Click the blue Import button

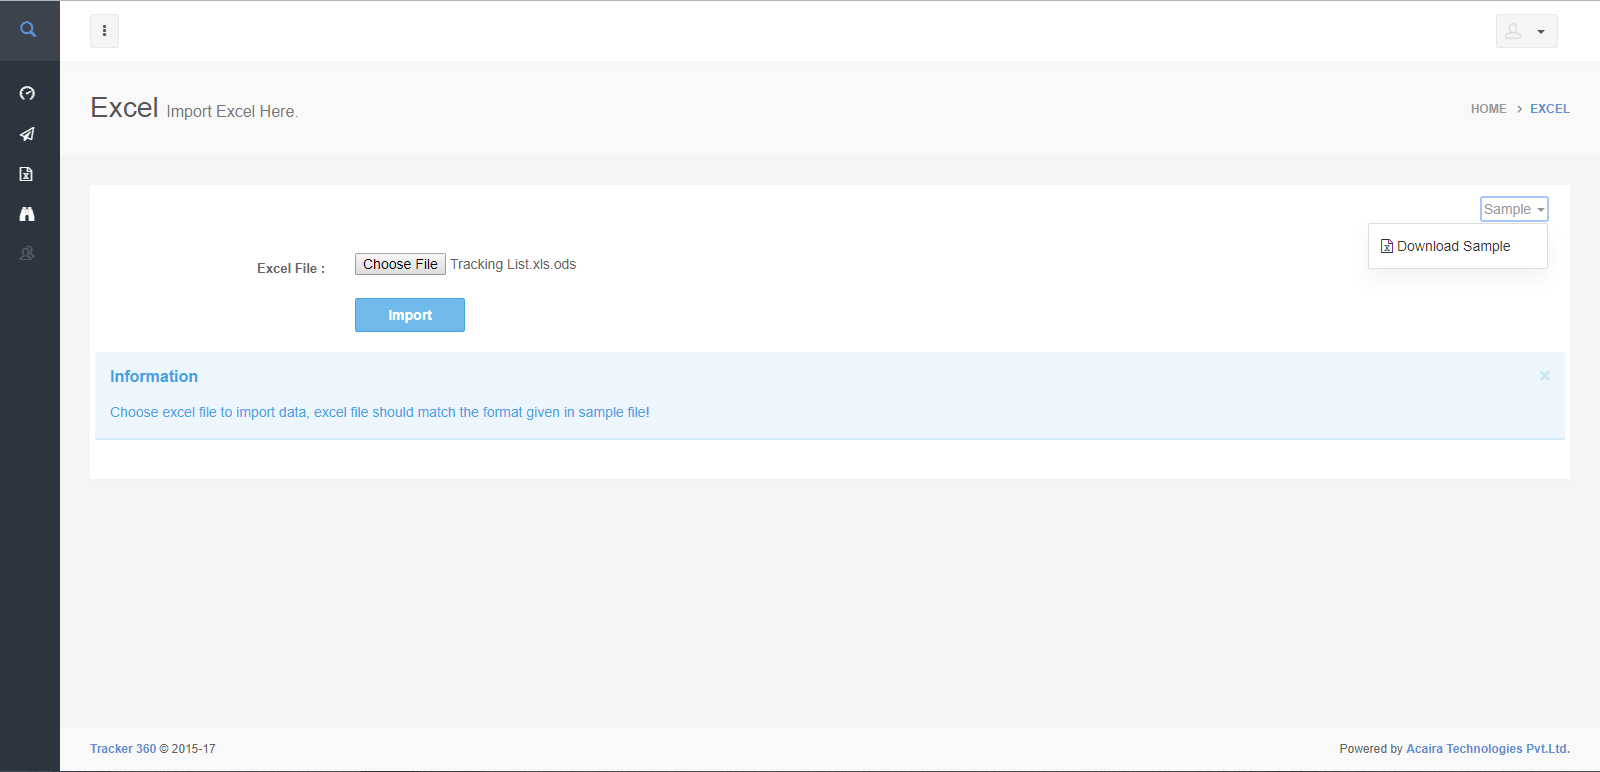(x=410, y=315)
